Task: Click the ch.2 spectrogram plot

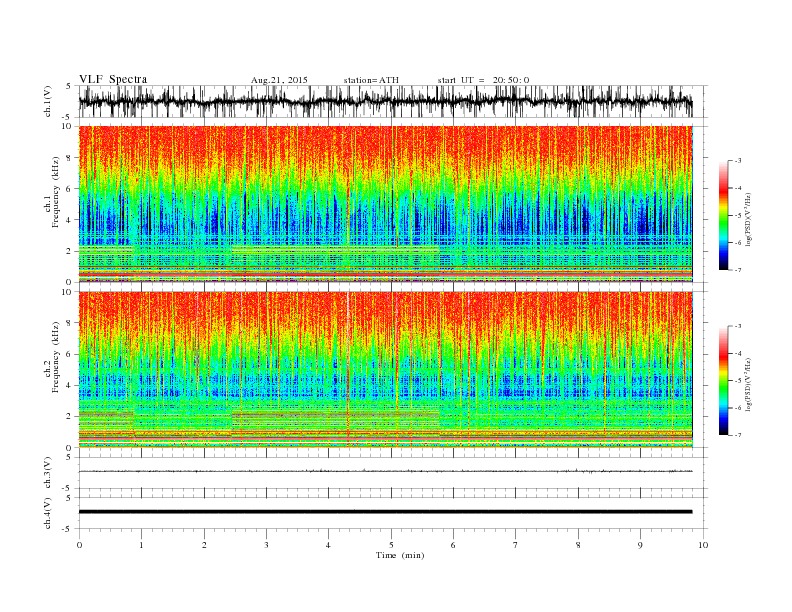Action: coord(386,370)
